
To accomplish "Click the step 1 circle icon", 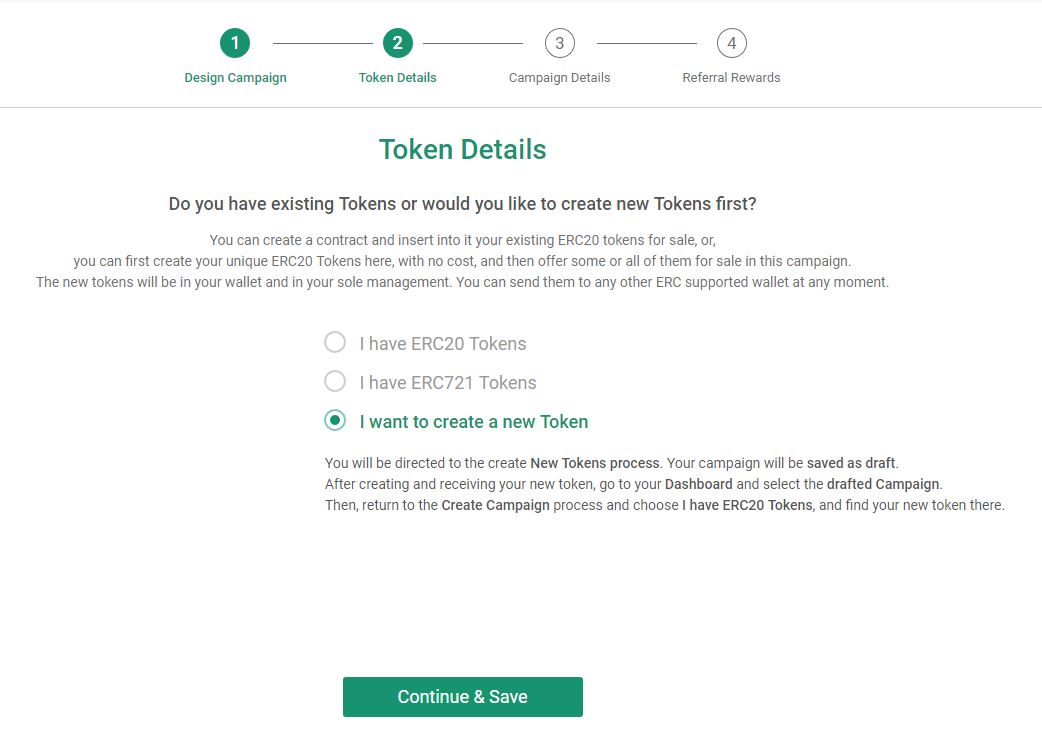I will (x=235, y=43).
